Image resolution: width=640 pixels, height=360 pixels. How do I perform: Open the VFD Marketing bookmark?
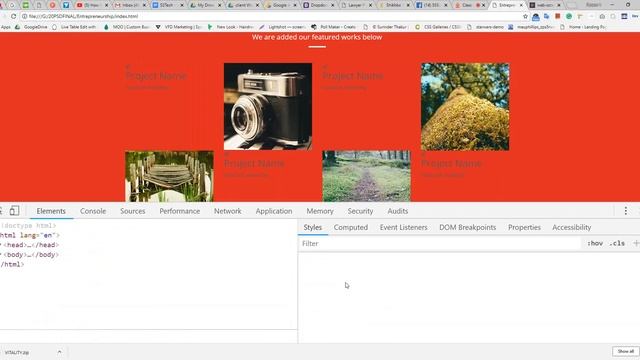(179, 27)
